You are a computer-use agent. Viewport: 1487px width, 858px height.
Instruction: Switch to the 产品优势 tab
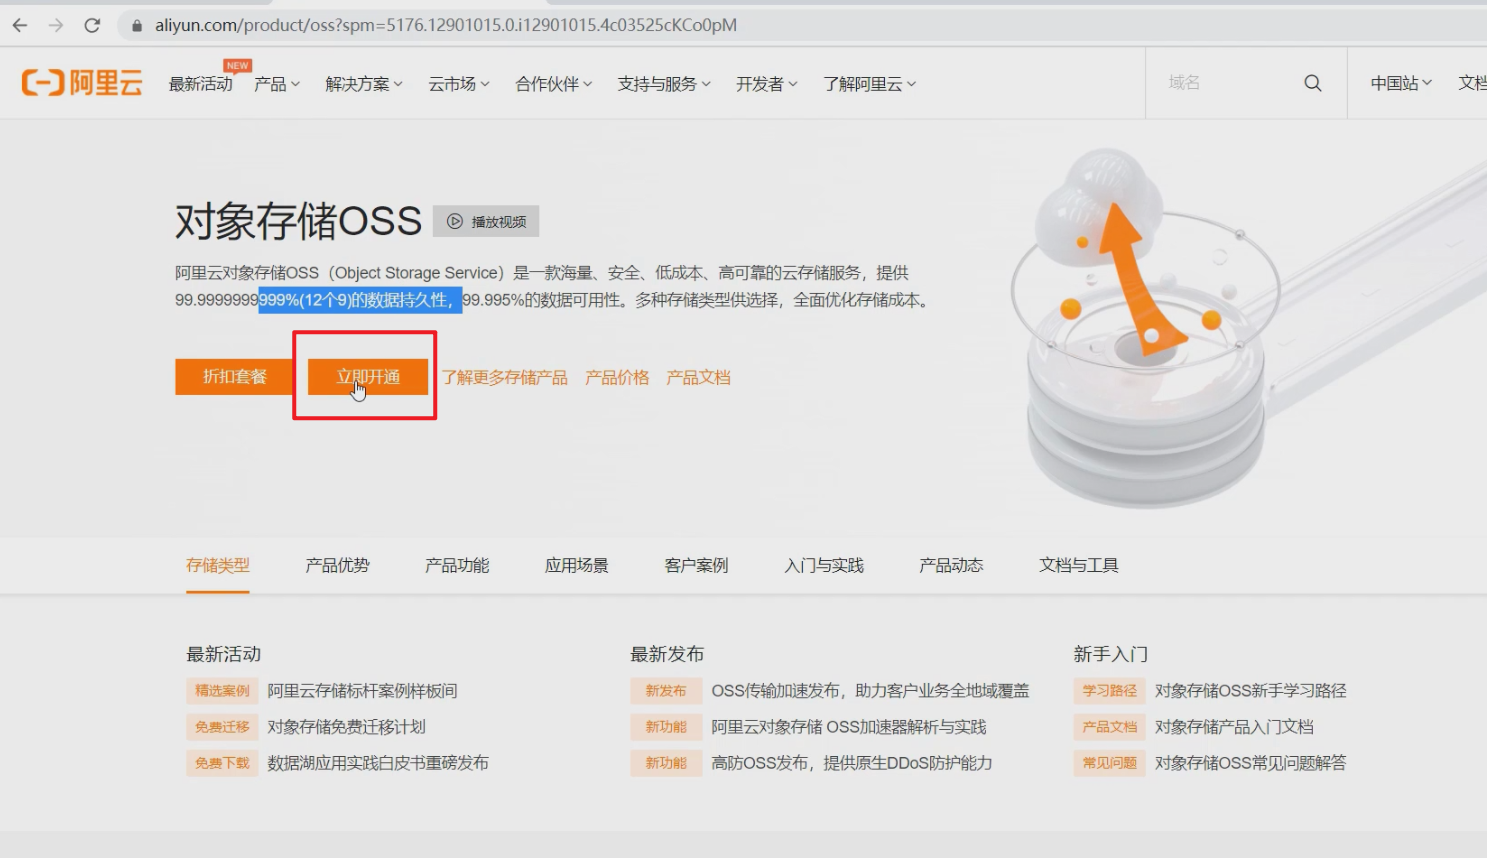point(337,565)
